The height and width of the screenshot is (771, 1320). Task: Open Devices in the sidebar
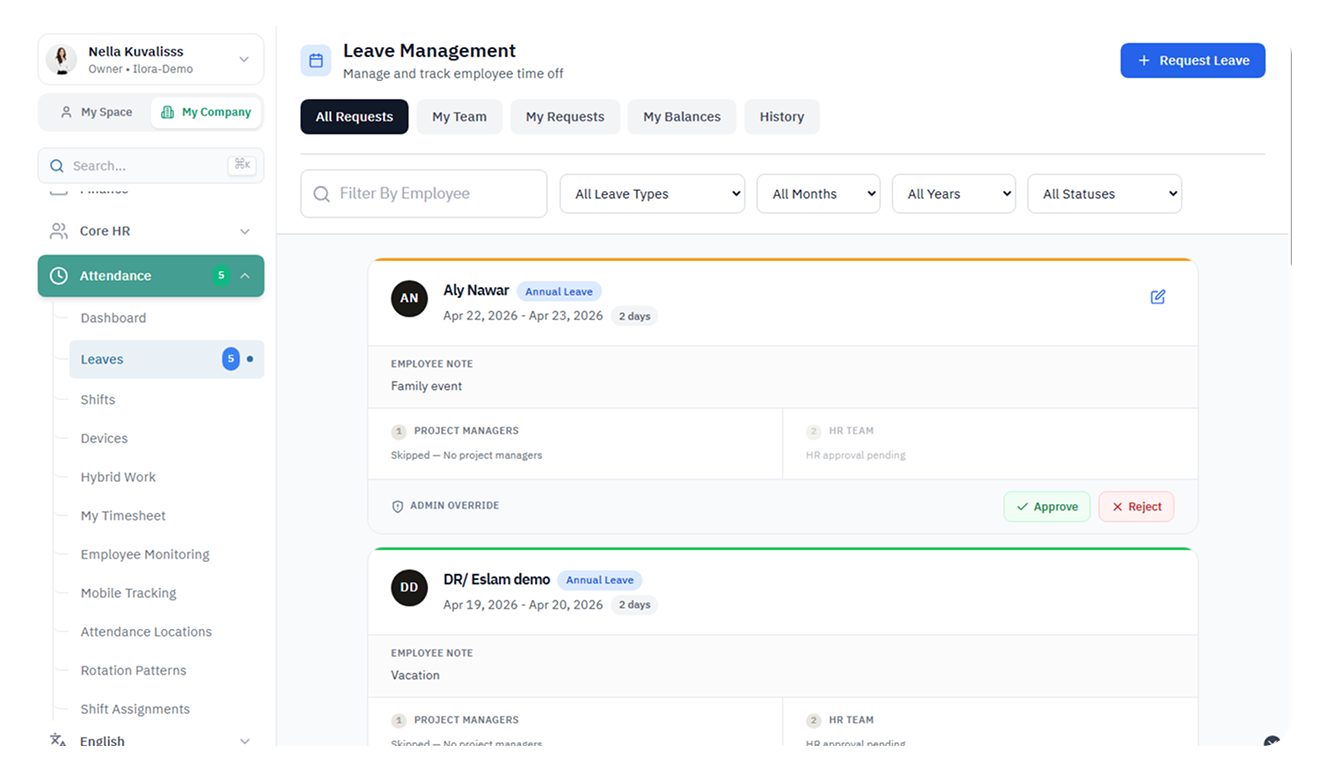[104, 438]
